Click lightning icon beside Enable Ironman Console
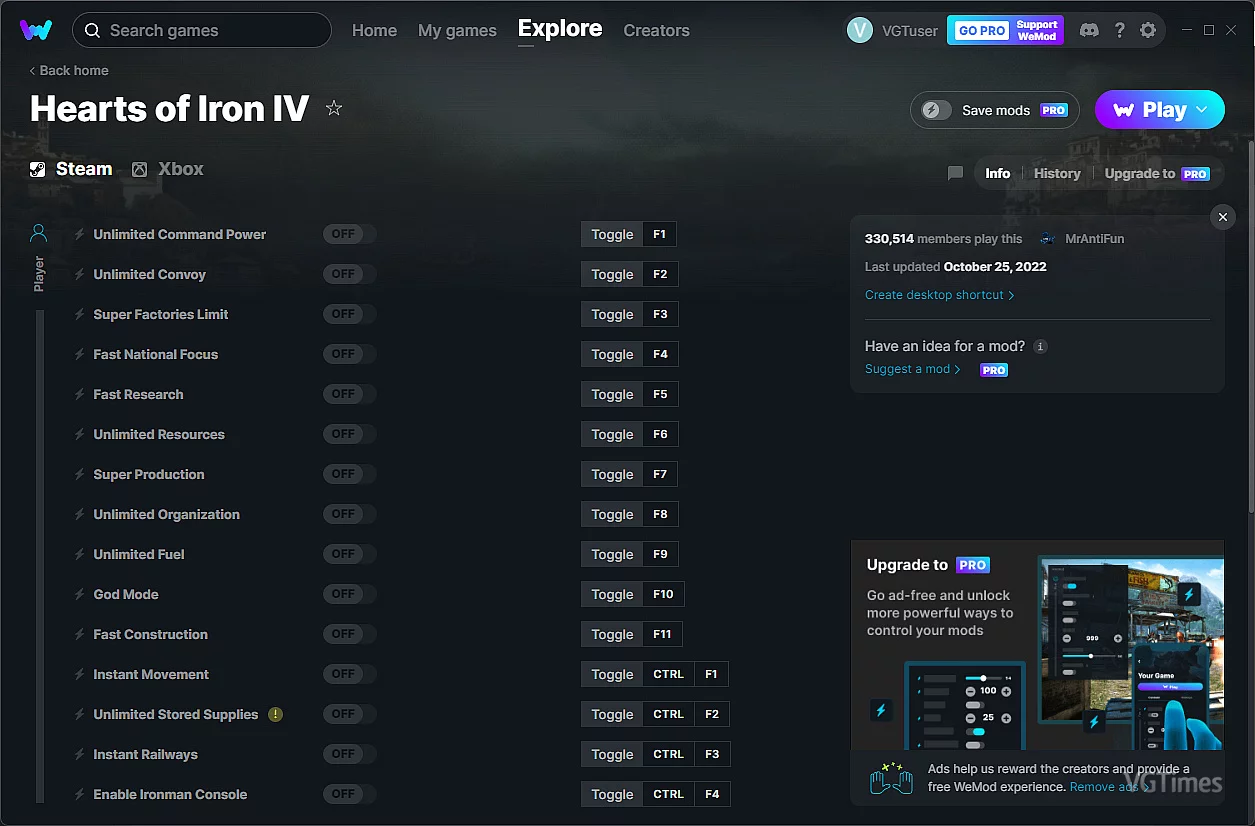This screenshot has width=1255, height=826. pos(80,794)
